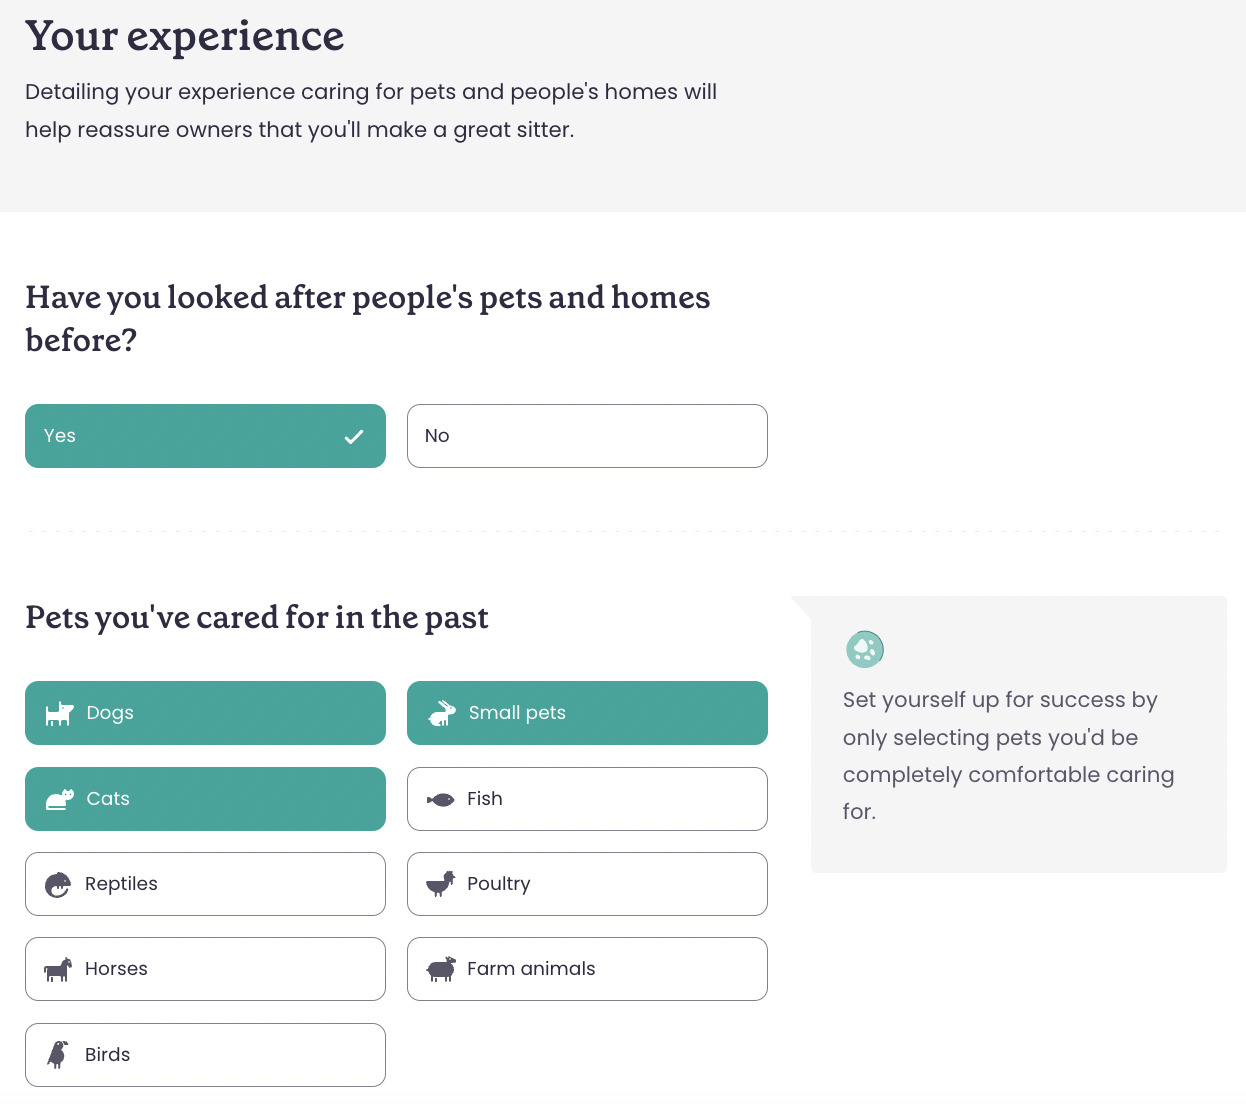Click the chicken poultry icon

441,884
